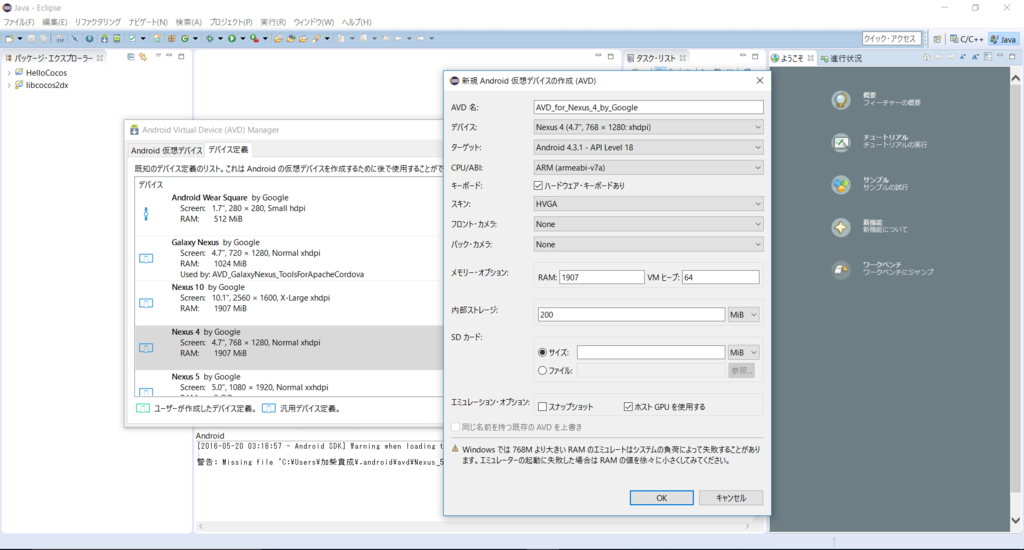Click the Samples icon on Welcome page

[x=841, y=184]
